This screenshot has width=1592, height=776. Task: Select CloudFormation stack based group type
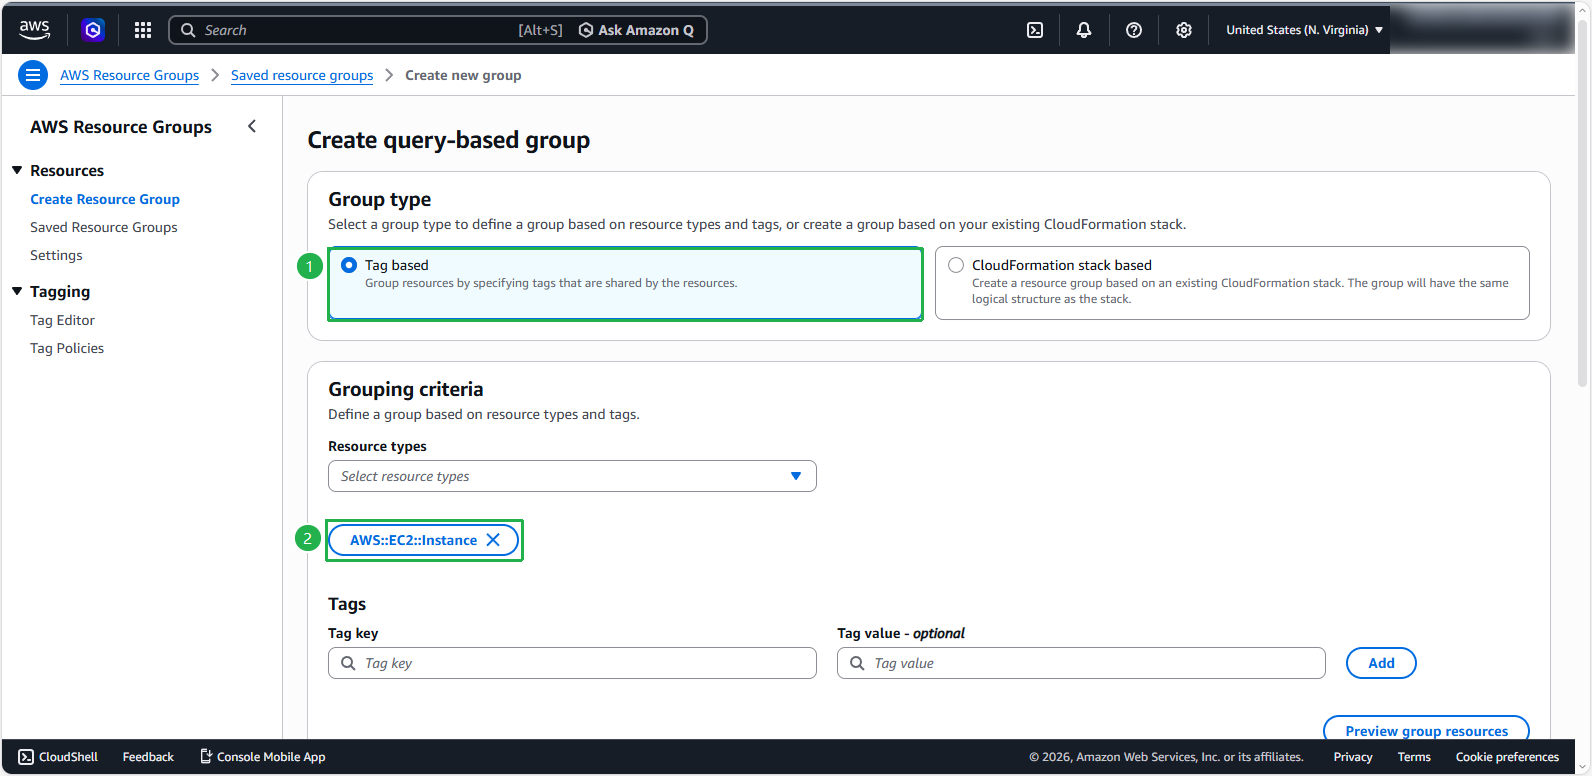point(1232,283)
